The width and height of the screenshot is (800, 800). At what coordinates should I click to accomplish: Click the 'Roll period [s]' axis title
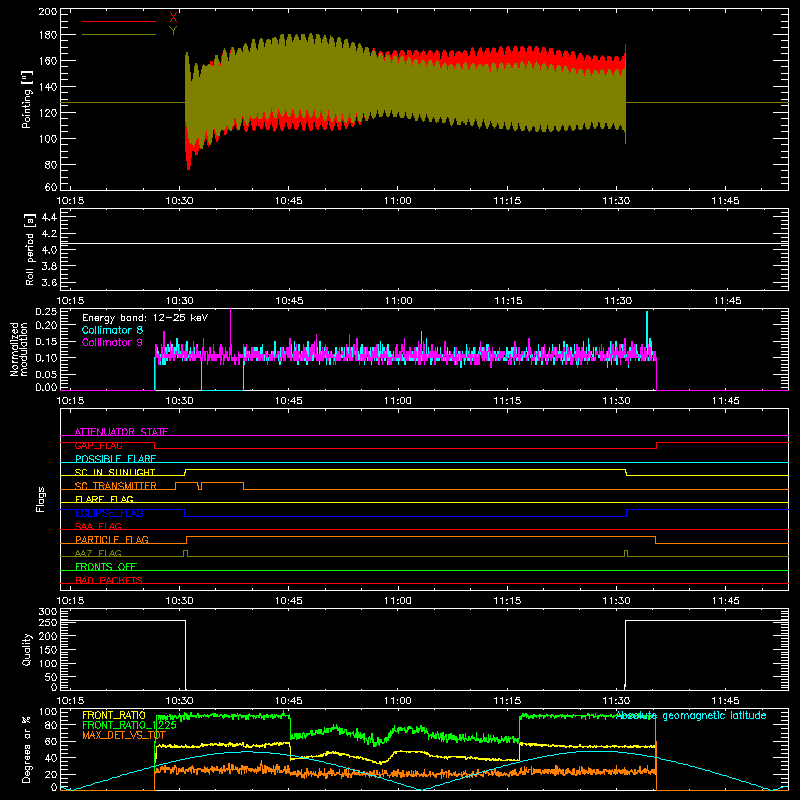click(30, 249)
